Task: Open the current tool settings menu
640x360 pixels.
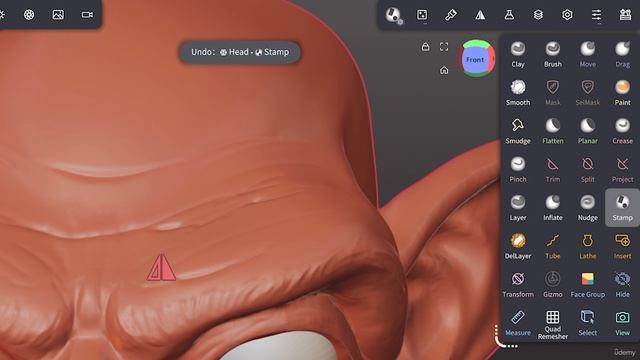Action: [x=393, y=15]
